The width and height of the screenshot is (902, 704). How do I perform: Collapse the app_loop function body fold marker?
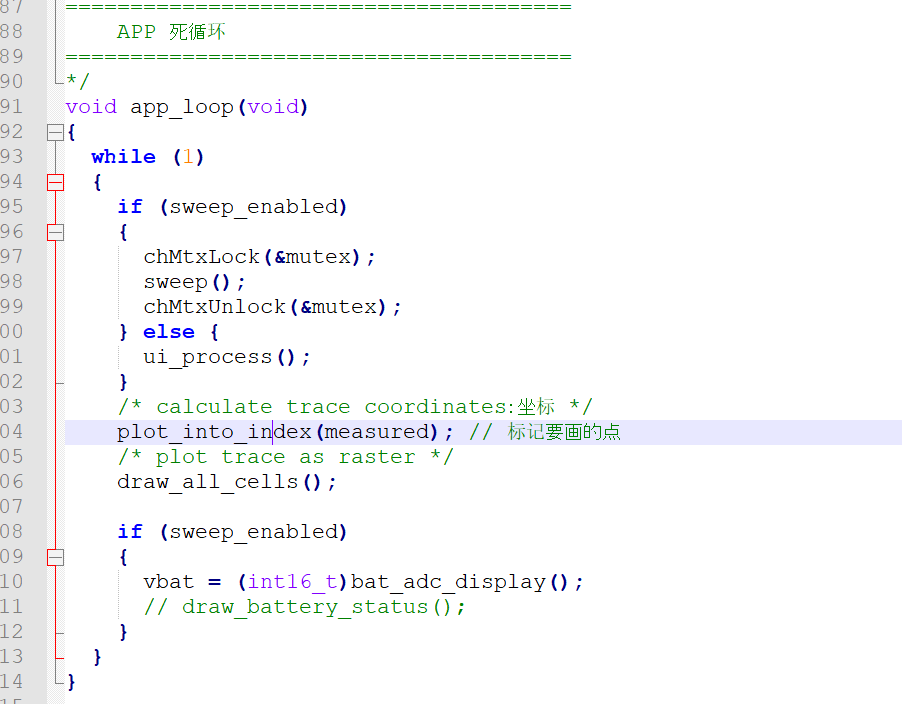click(55, 132)
